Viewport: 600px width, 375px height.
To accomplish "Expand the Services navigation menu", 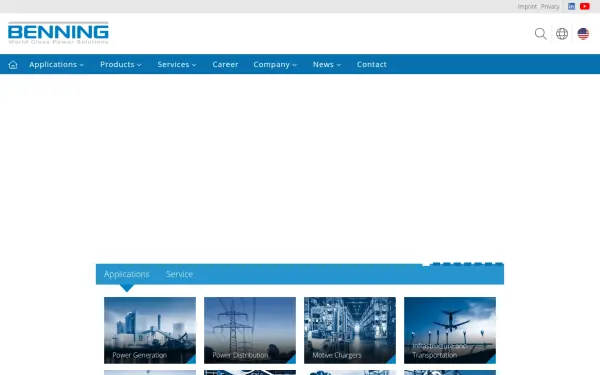I will (x=177, y=64).
